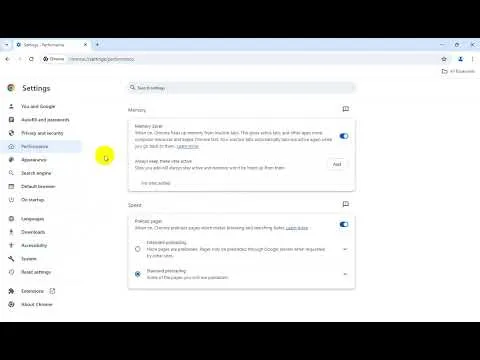Click the Privacy and security shield icon

[11, 133]
